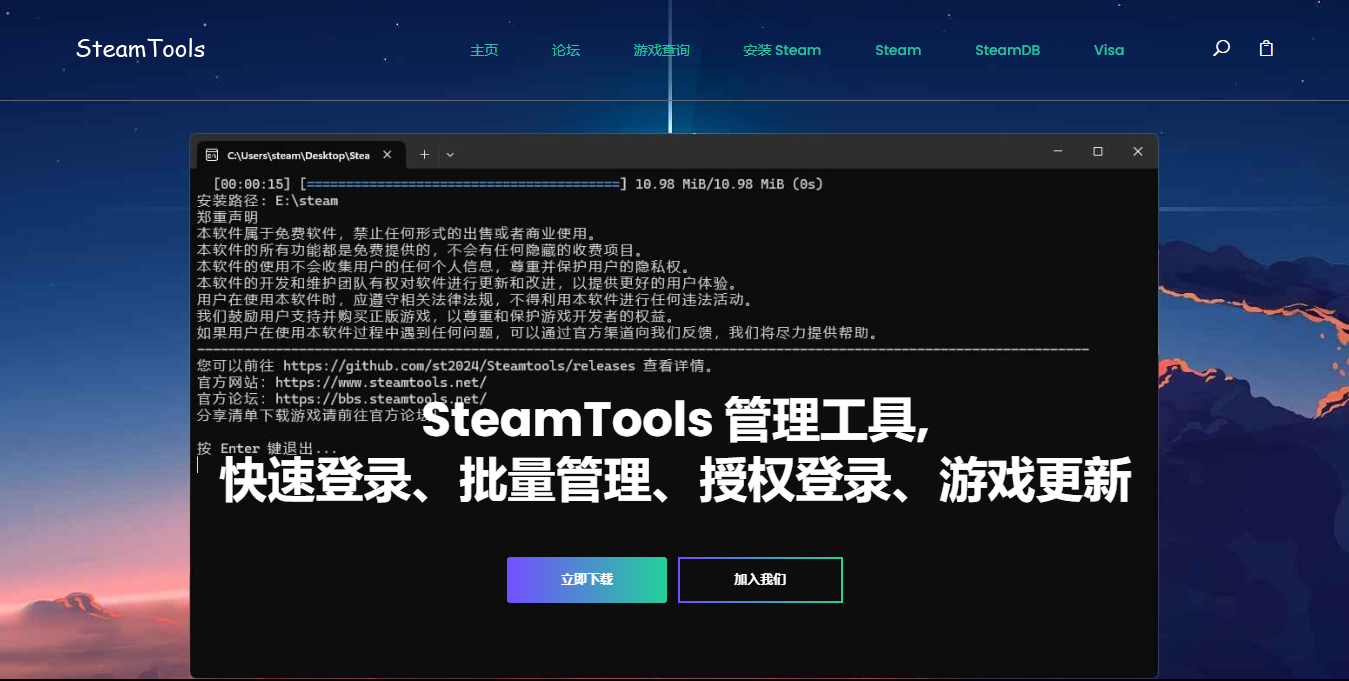Open the Visa nav item
1349x681 pixels.
(1109, 50)
